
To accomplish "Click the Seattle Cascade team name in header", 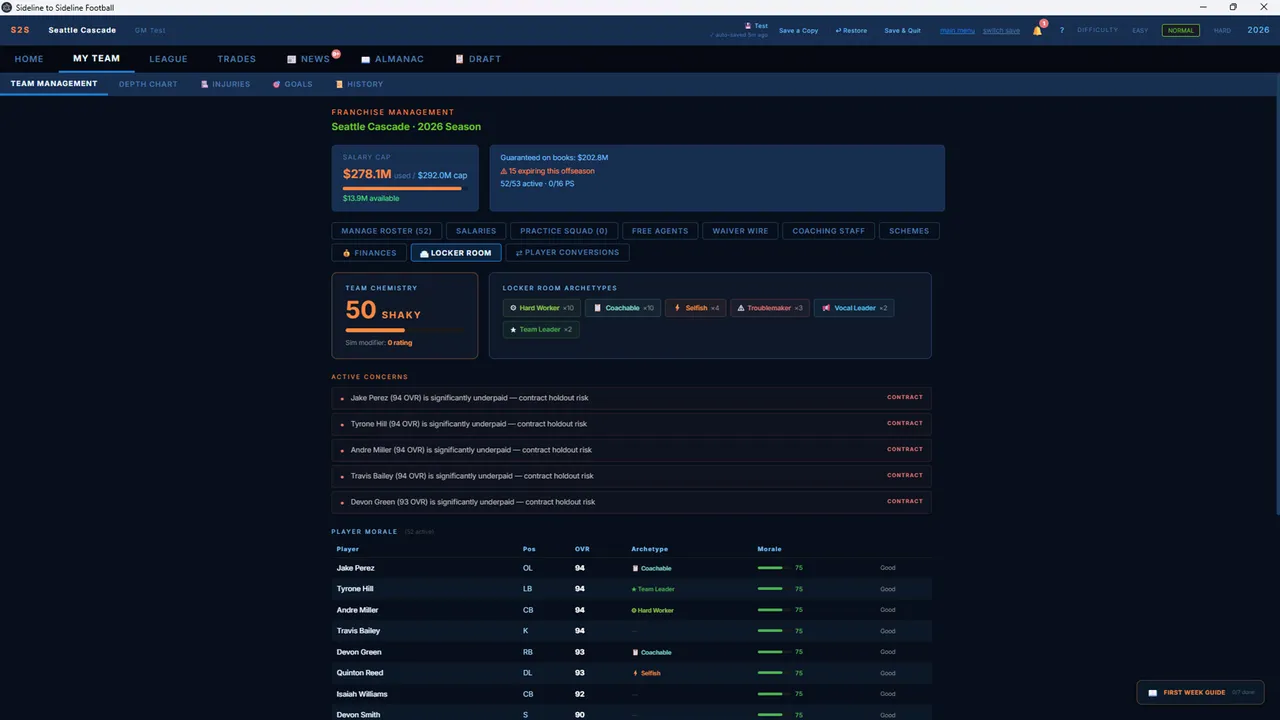I will click(x=82, y=30).
